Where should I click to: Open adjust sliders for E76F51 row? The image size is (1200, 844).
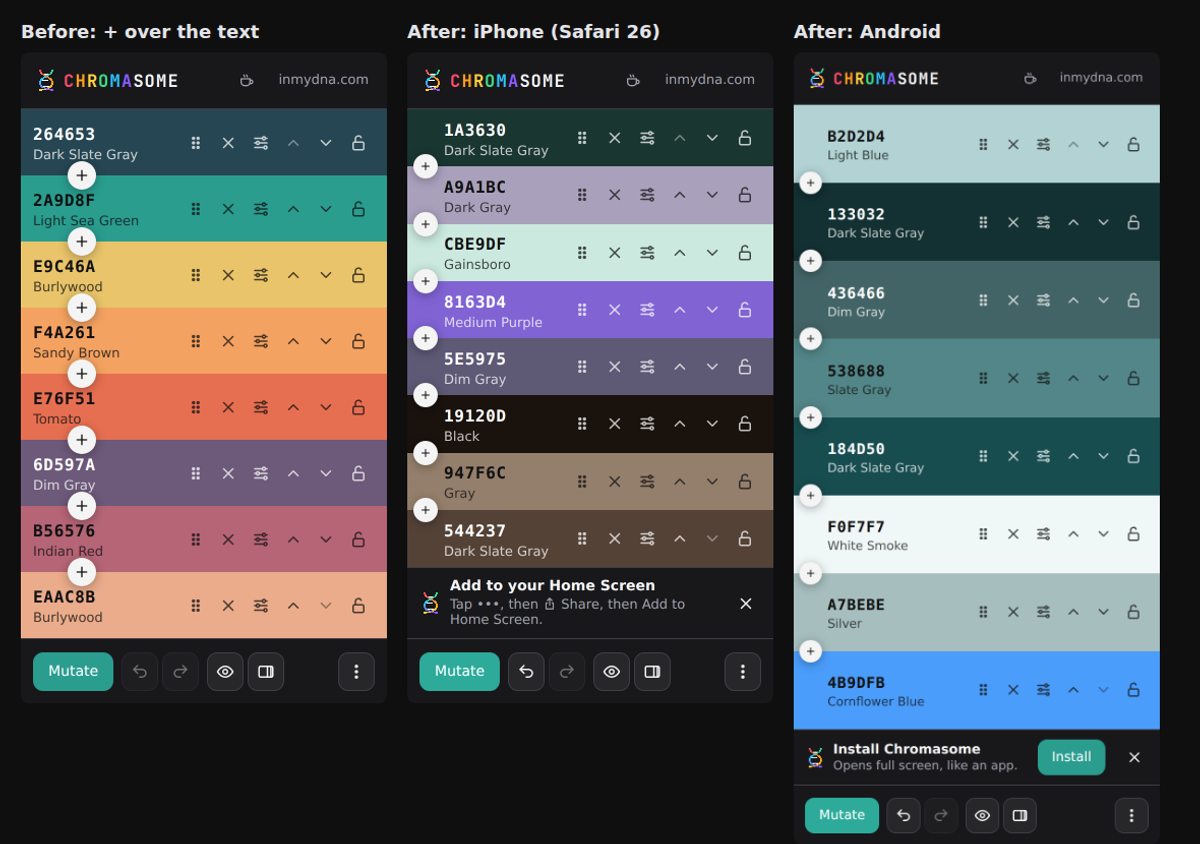click(x=261, y=407)
